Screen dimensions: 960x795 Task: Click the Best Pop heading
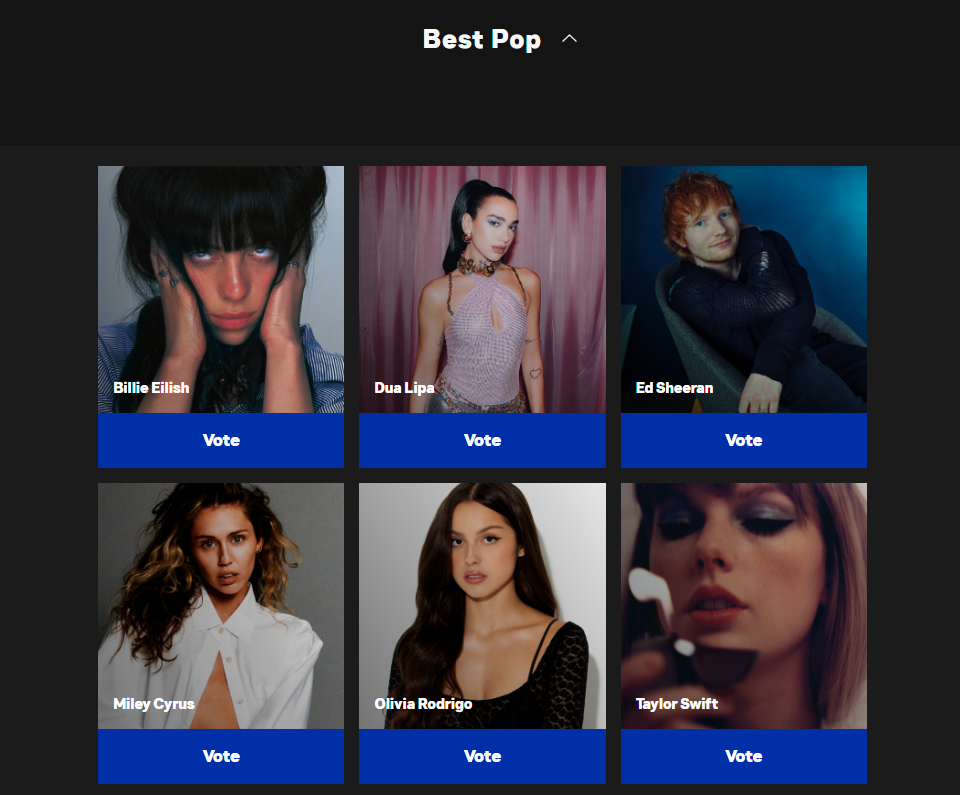pos(482,40)
